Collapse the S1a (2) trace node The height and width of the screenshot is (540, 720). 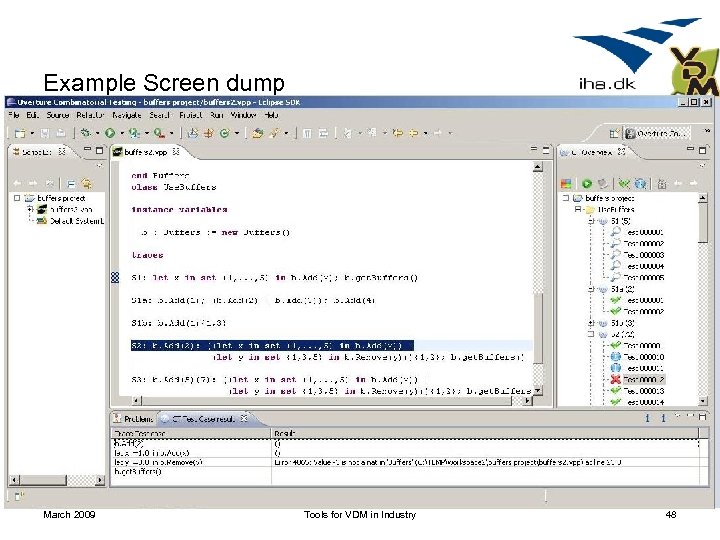point(591,289)
